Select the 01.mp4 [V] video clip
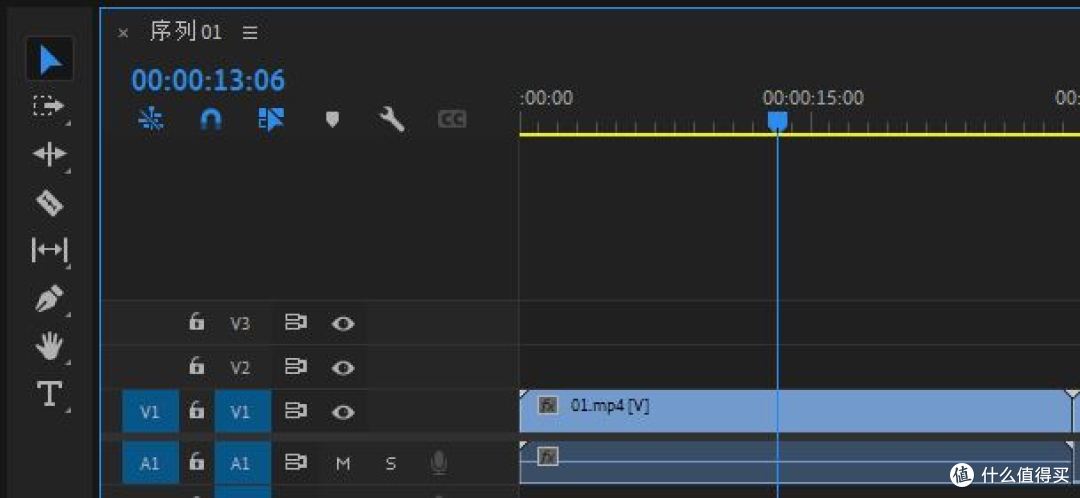This screenshot has width=1080, height=498. [796, 411]
